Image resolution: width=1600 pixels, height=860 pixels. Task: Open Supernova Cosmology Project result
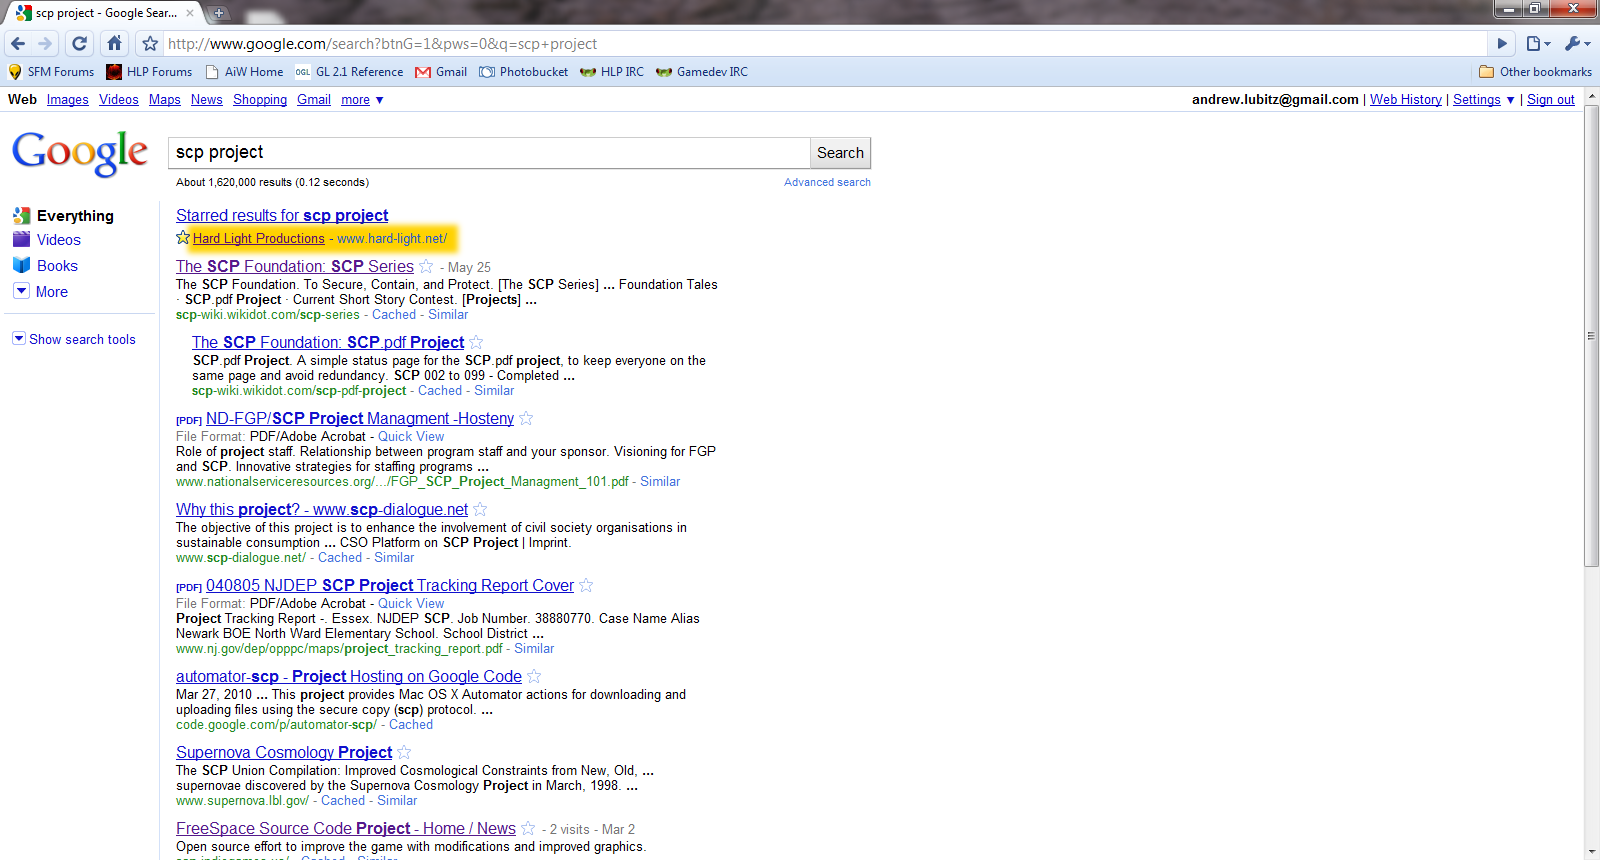284,752
